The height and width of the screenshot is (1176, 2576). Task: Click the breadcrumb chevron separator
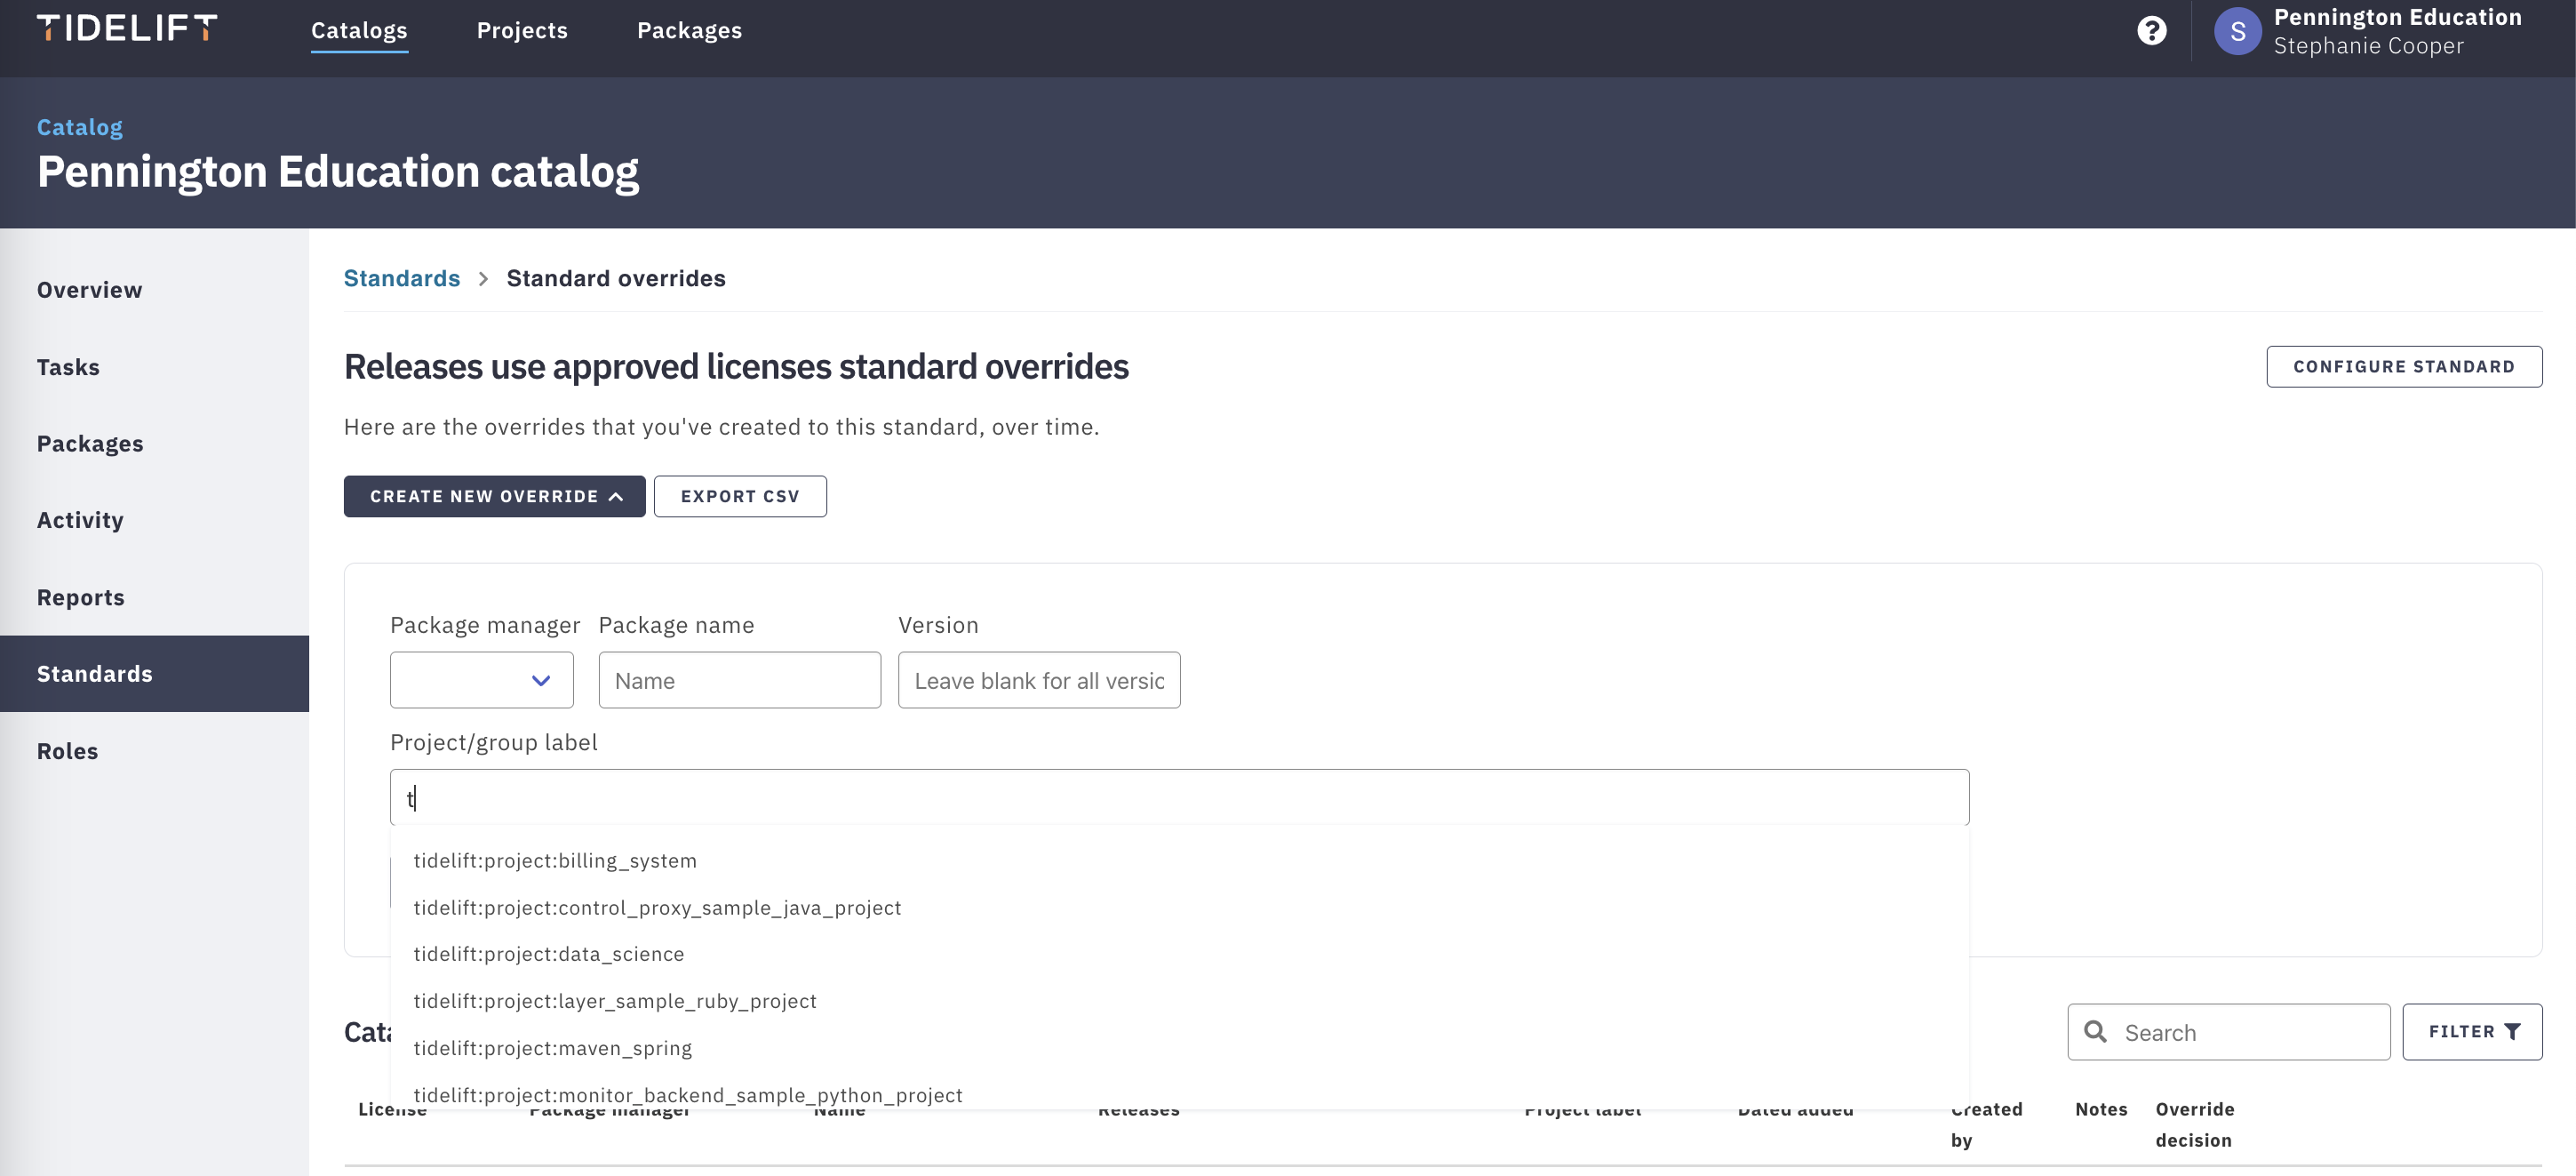[483, 279]
